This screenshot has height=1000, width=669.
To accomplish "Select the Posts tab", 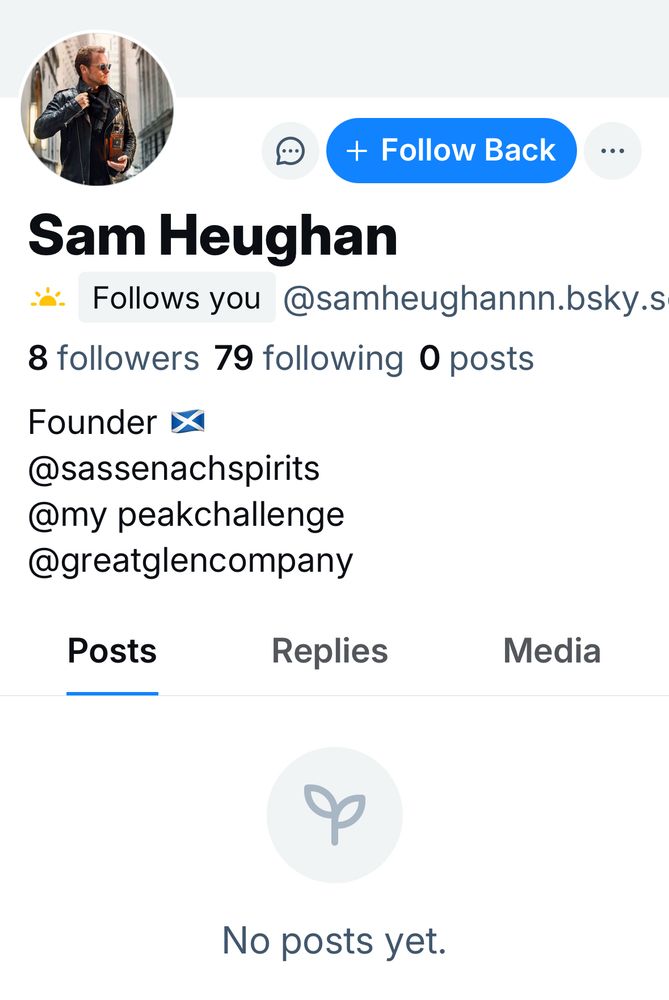I will [112, 651].
